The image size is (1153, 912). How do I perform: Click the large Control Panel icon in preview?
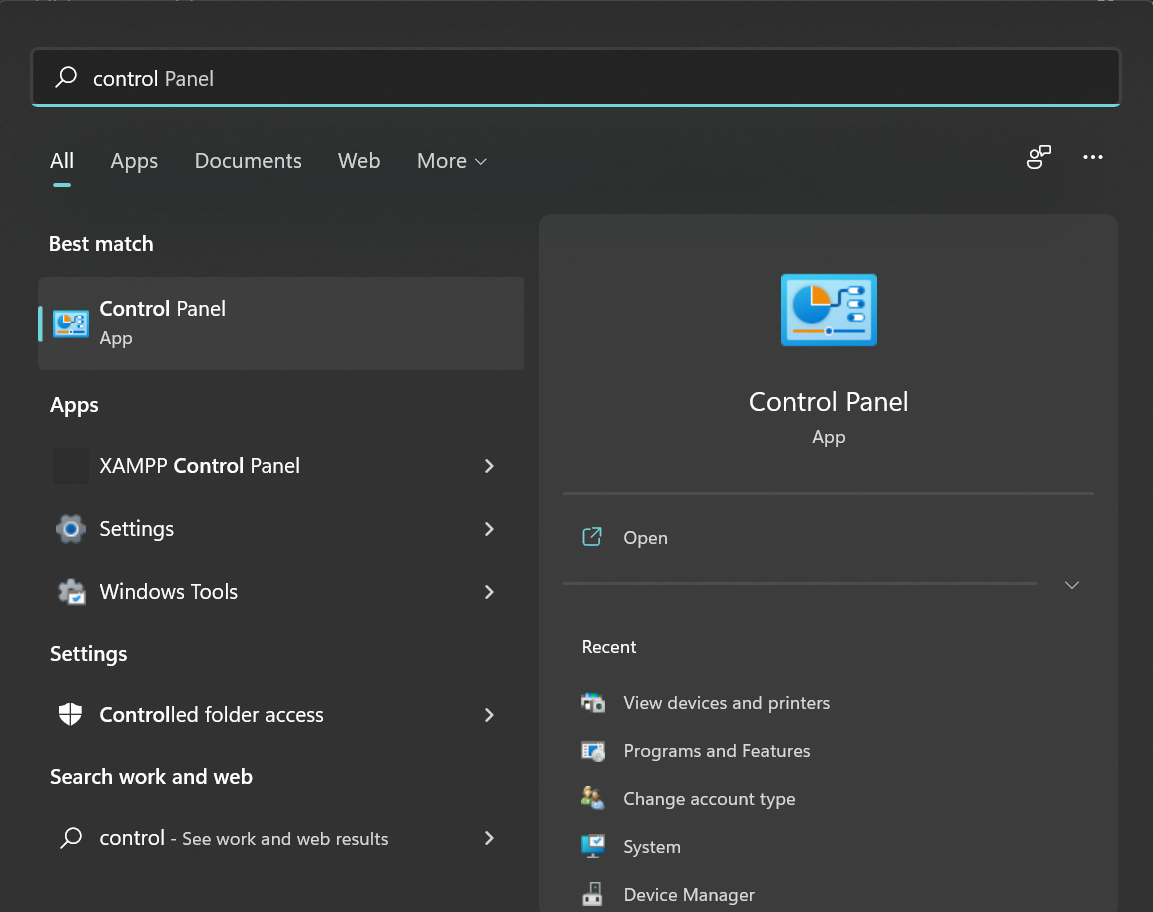[x=828, y=310]
